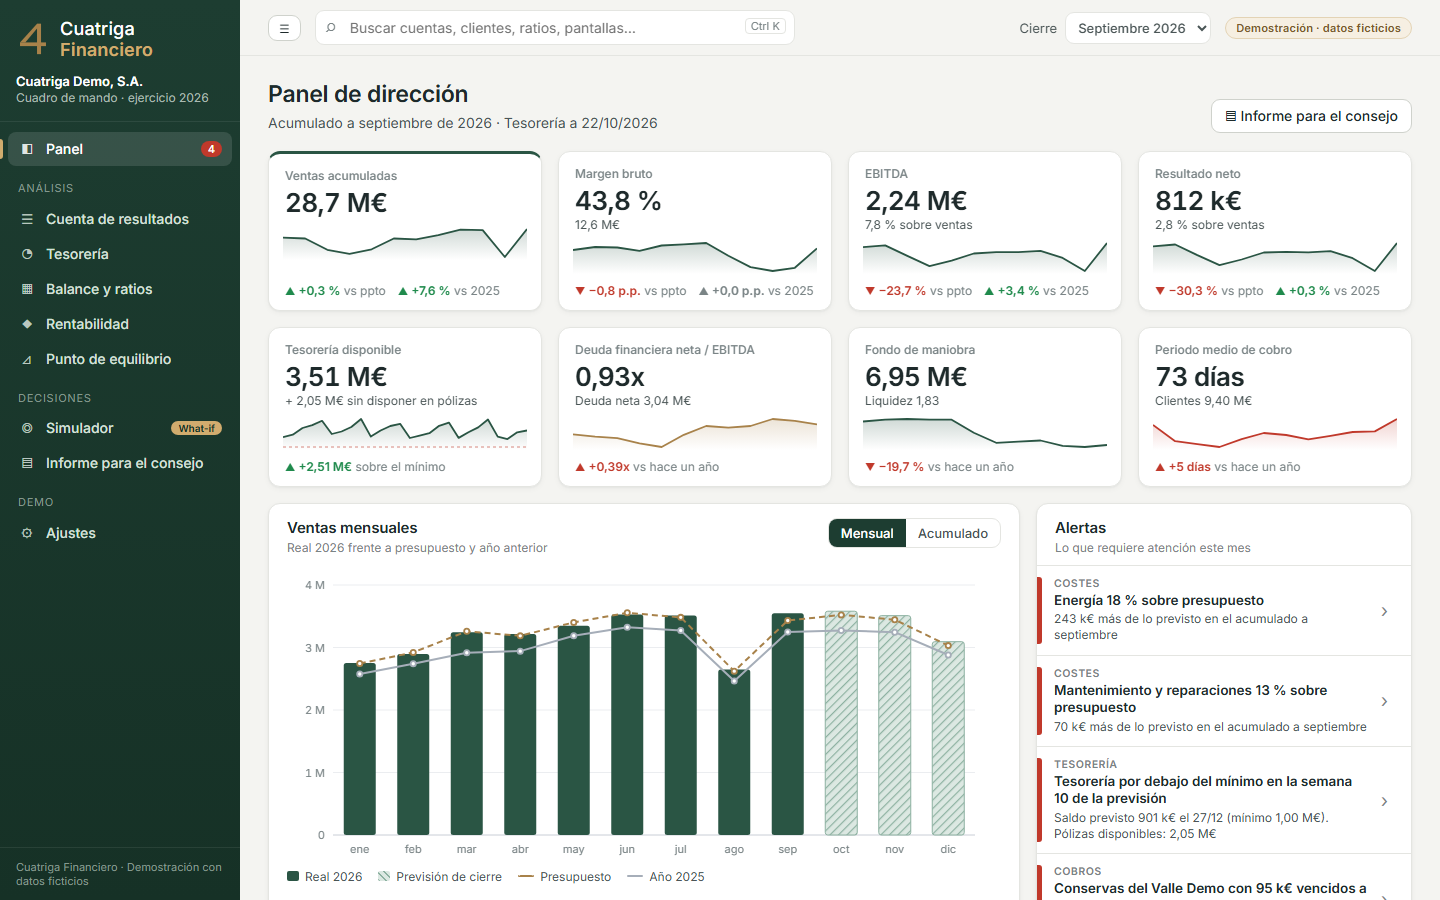The width and height of the screenshot is (1440, 900).
Task: Click the search magnifier icon
Action: click(x=331, y=28)
